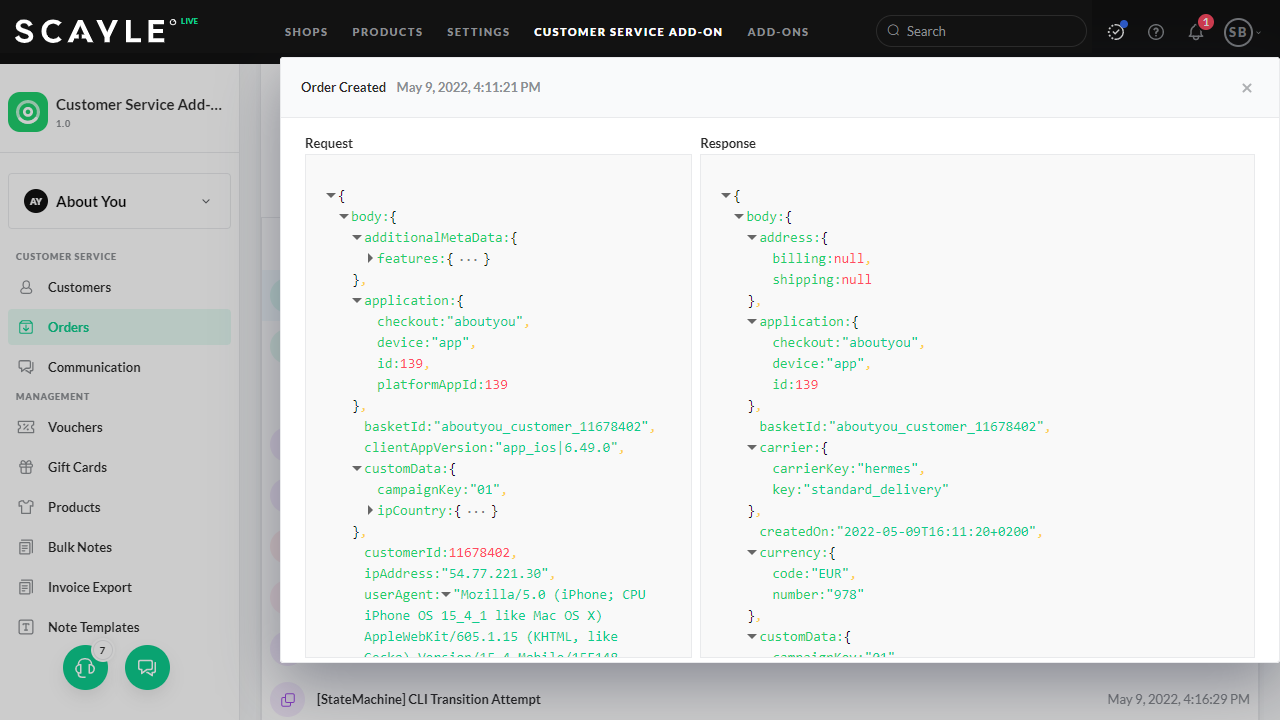
Task: Collapse the carrier node in Response
Action: coord(752,447)
